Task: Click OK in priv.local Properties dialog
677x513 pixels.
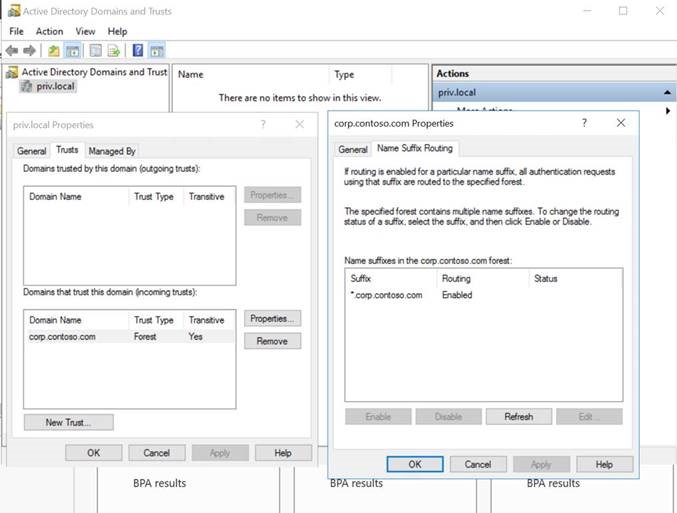Action: pos(94,453)
